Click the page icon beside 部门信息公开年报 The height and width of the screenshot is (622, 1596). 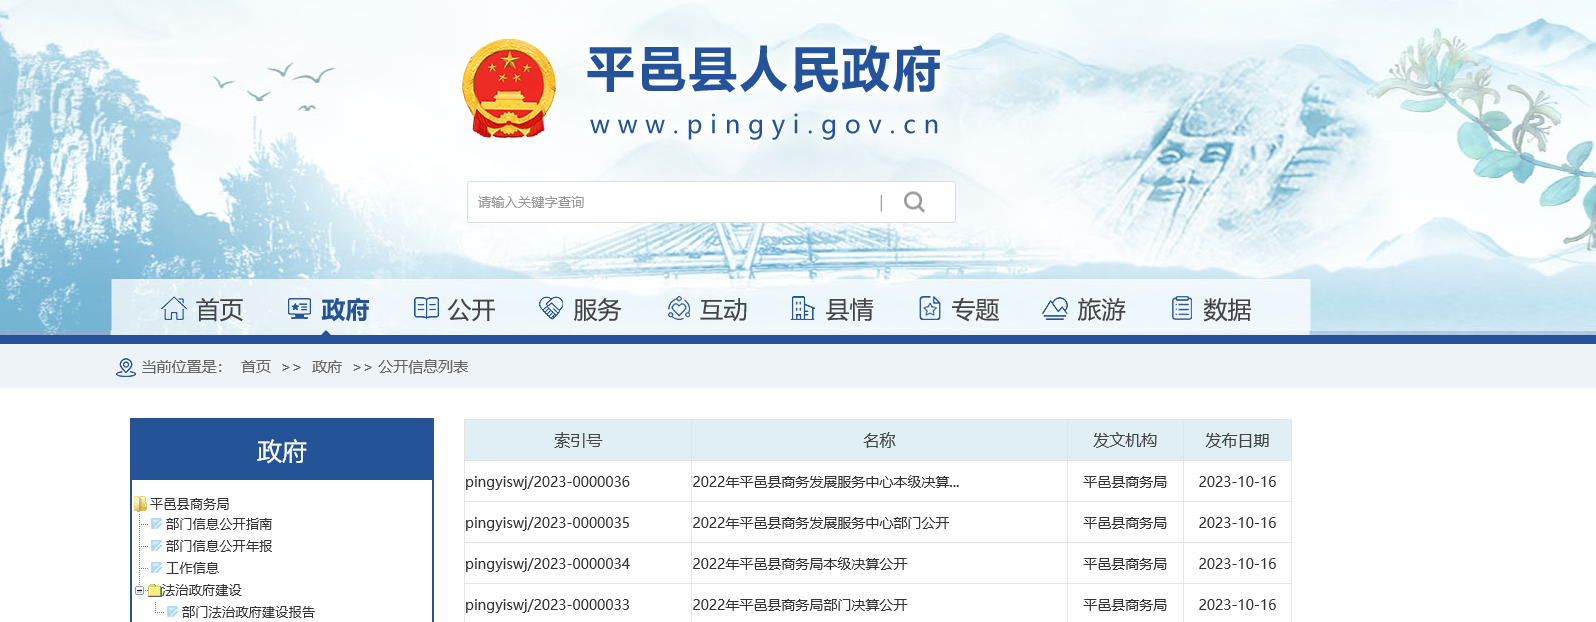click(x=157, y=546)
